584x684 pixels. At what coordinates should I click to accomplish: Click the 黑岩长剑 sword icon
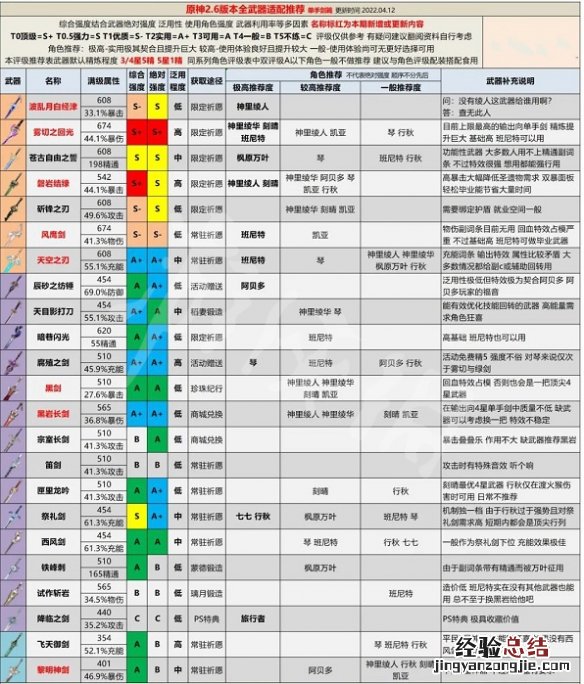tap(13, 414)
